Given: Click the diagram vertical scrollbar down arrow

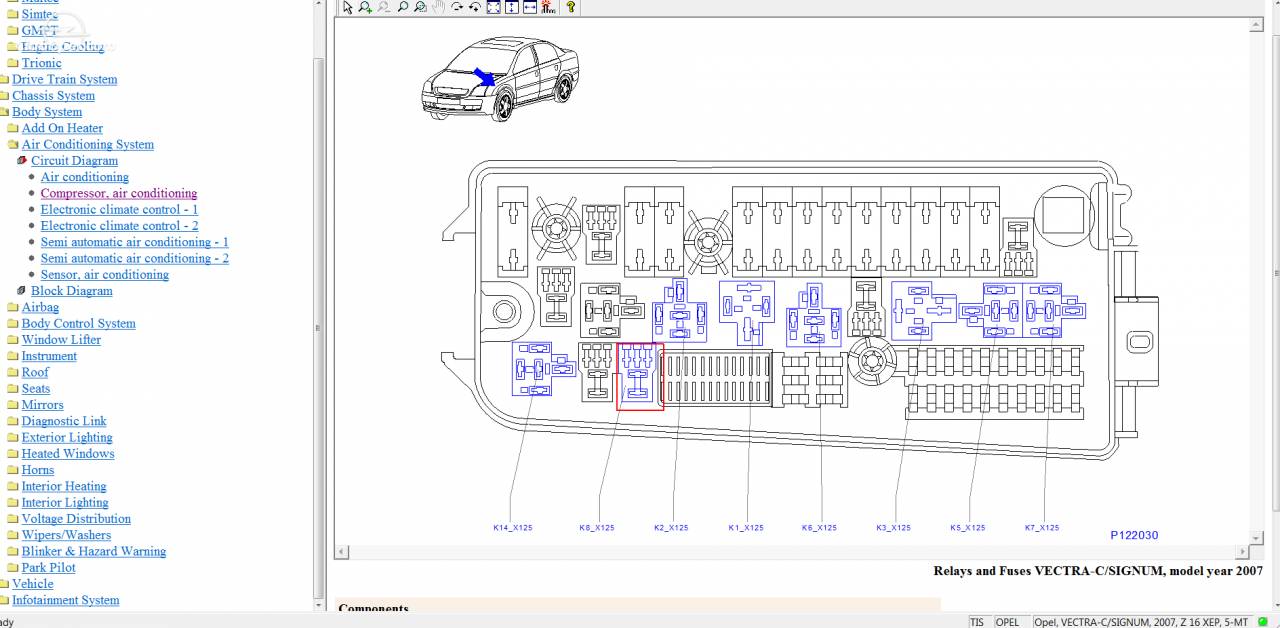Looking at the screenshot, I should (x=1257, y=538).
